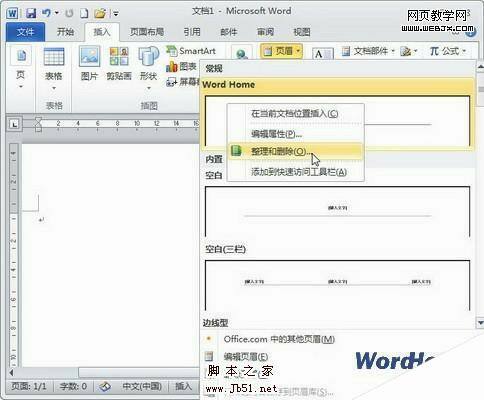
Task: Switch to the 页面布局 tab
Action: (147, 32)
